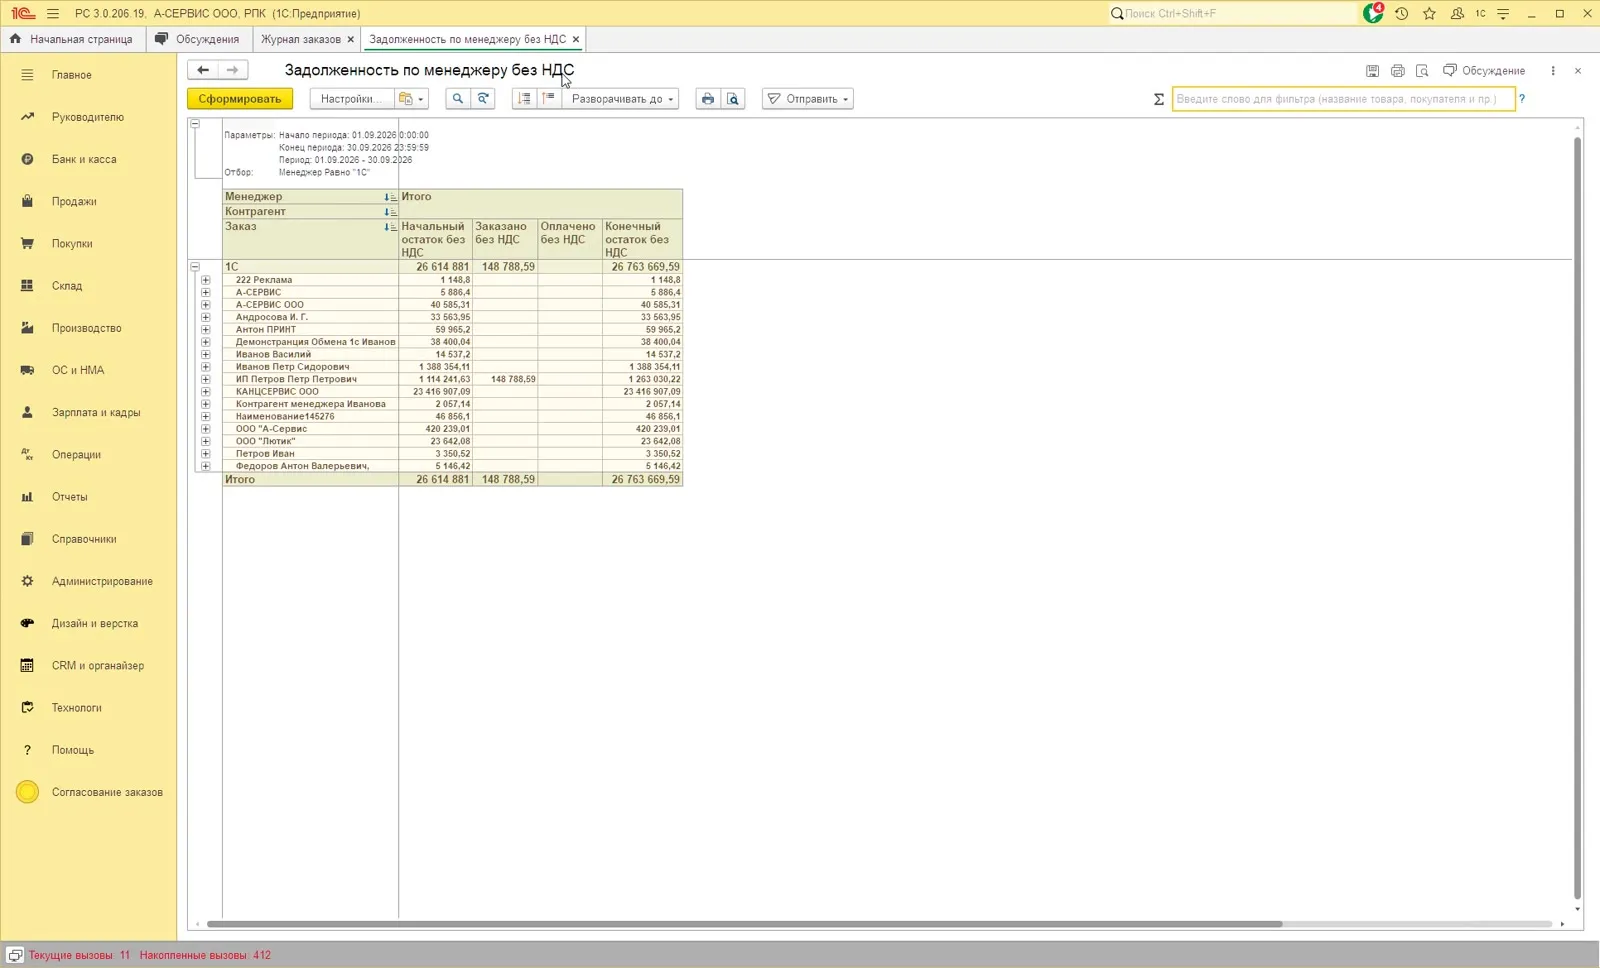Save report using the diskette icon

point(1372,71)
